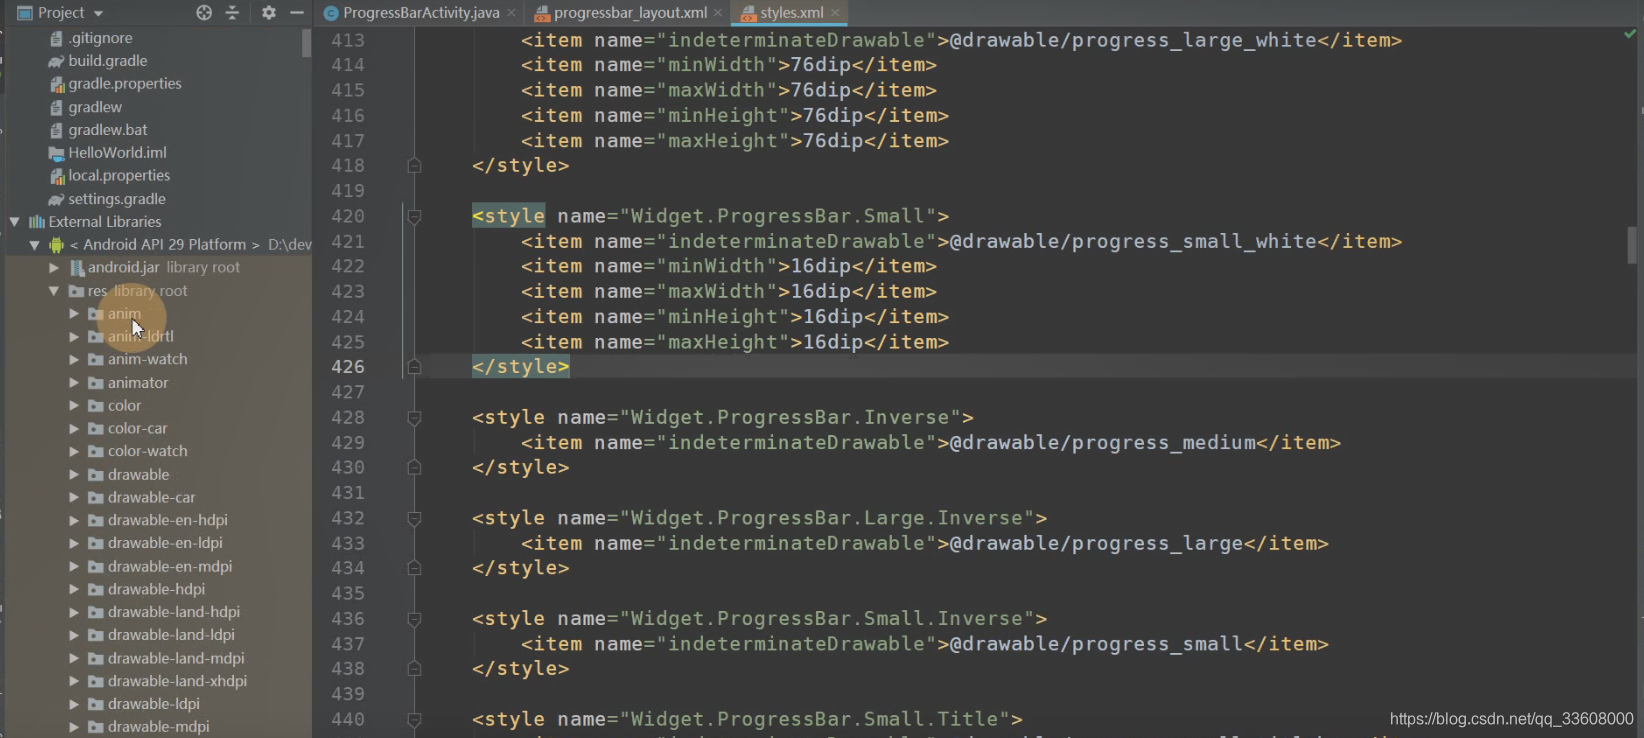Select drawable-land-xhdpi folder
Viewport: 1644px width, 738px height.
177,682
